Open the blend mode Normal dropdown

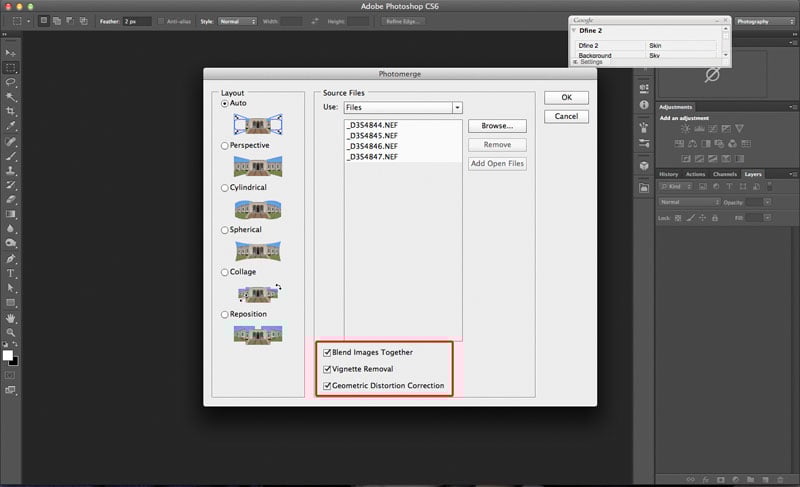coord(689,202)
